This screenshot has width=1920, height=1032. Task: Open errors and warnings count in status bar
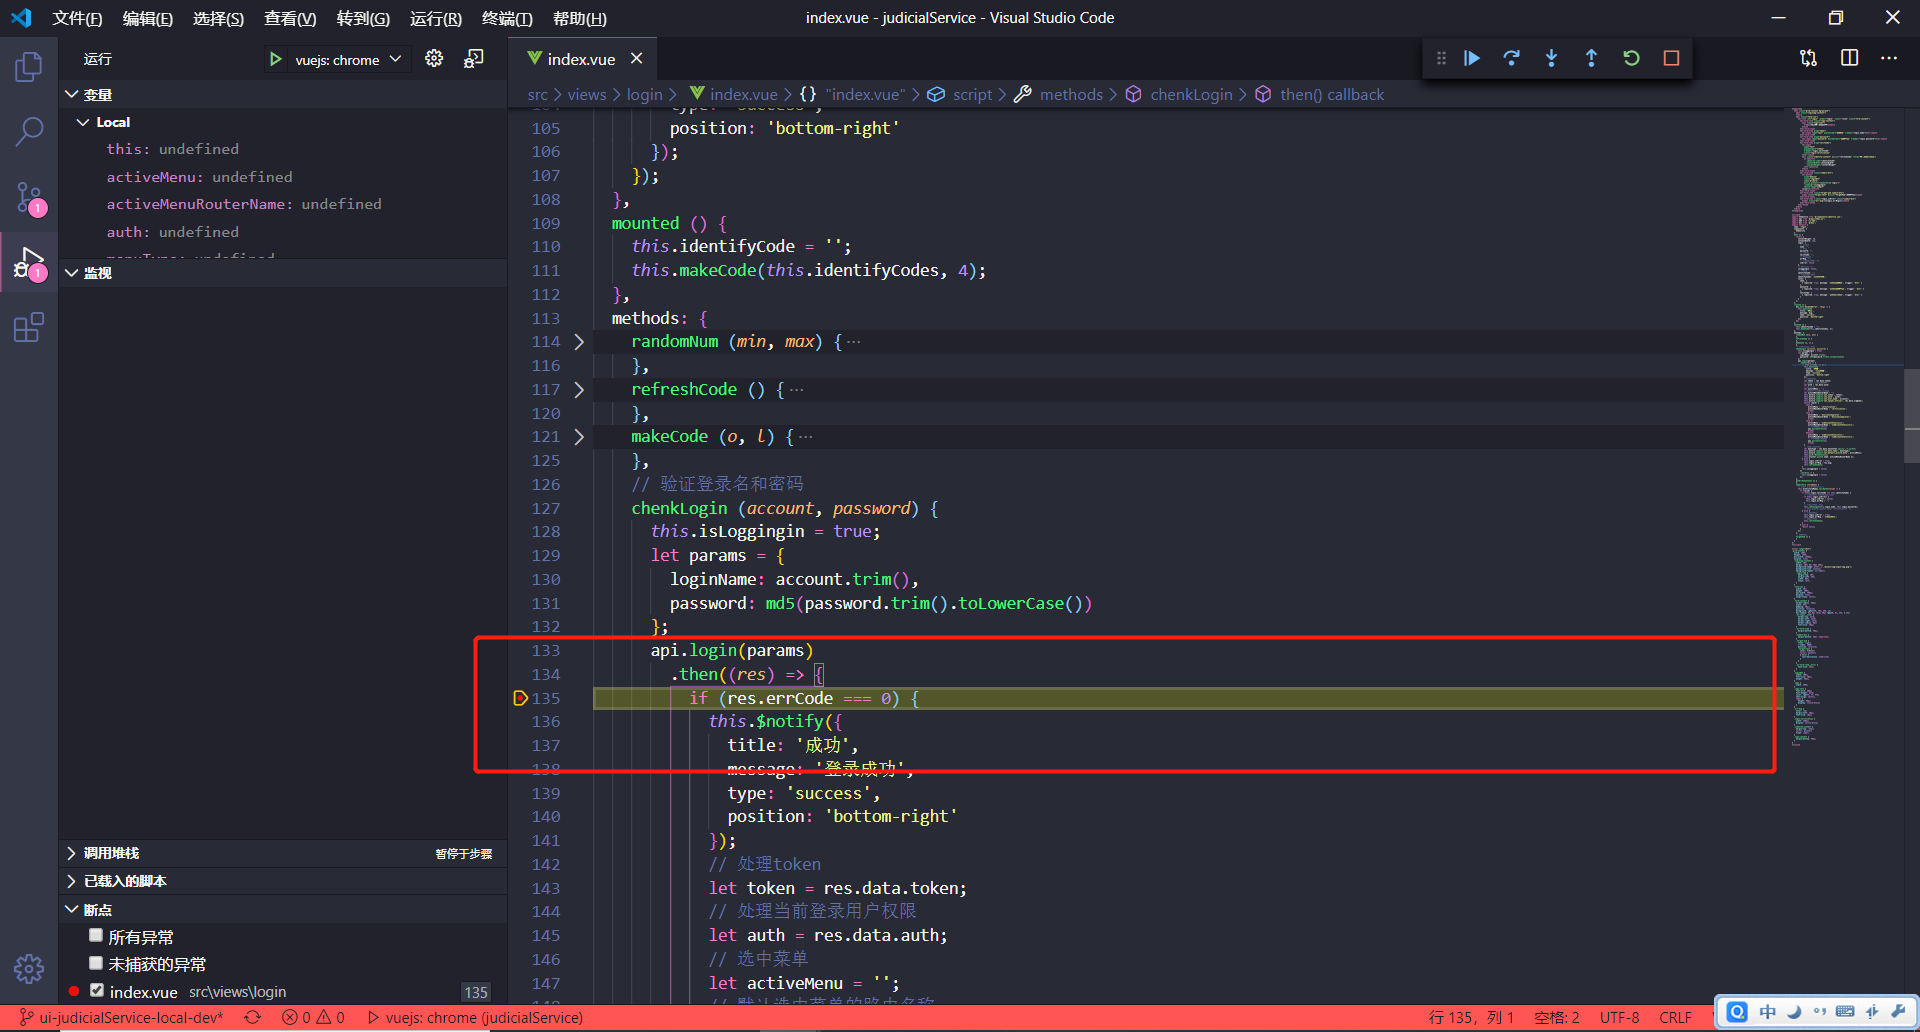pyautogui.click(x=313, y=1018)
